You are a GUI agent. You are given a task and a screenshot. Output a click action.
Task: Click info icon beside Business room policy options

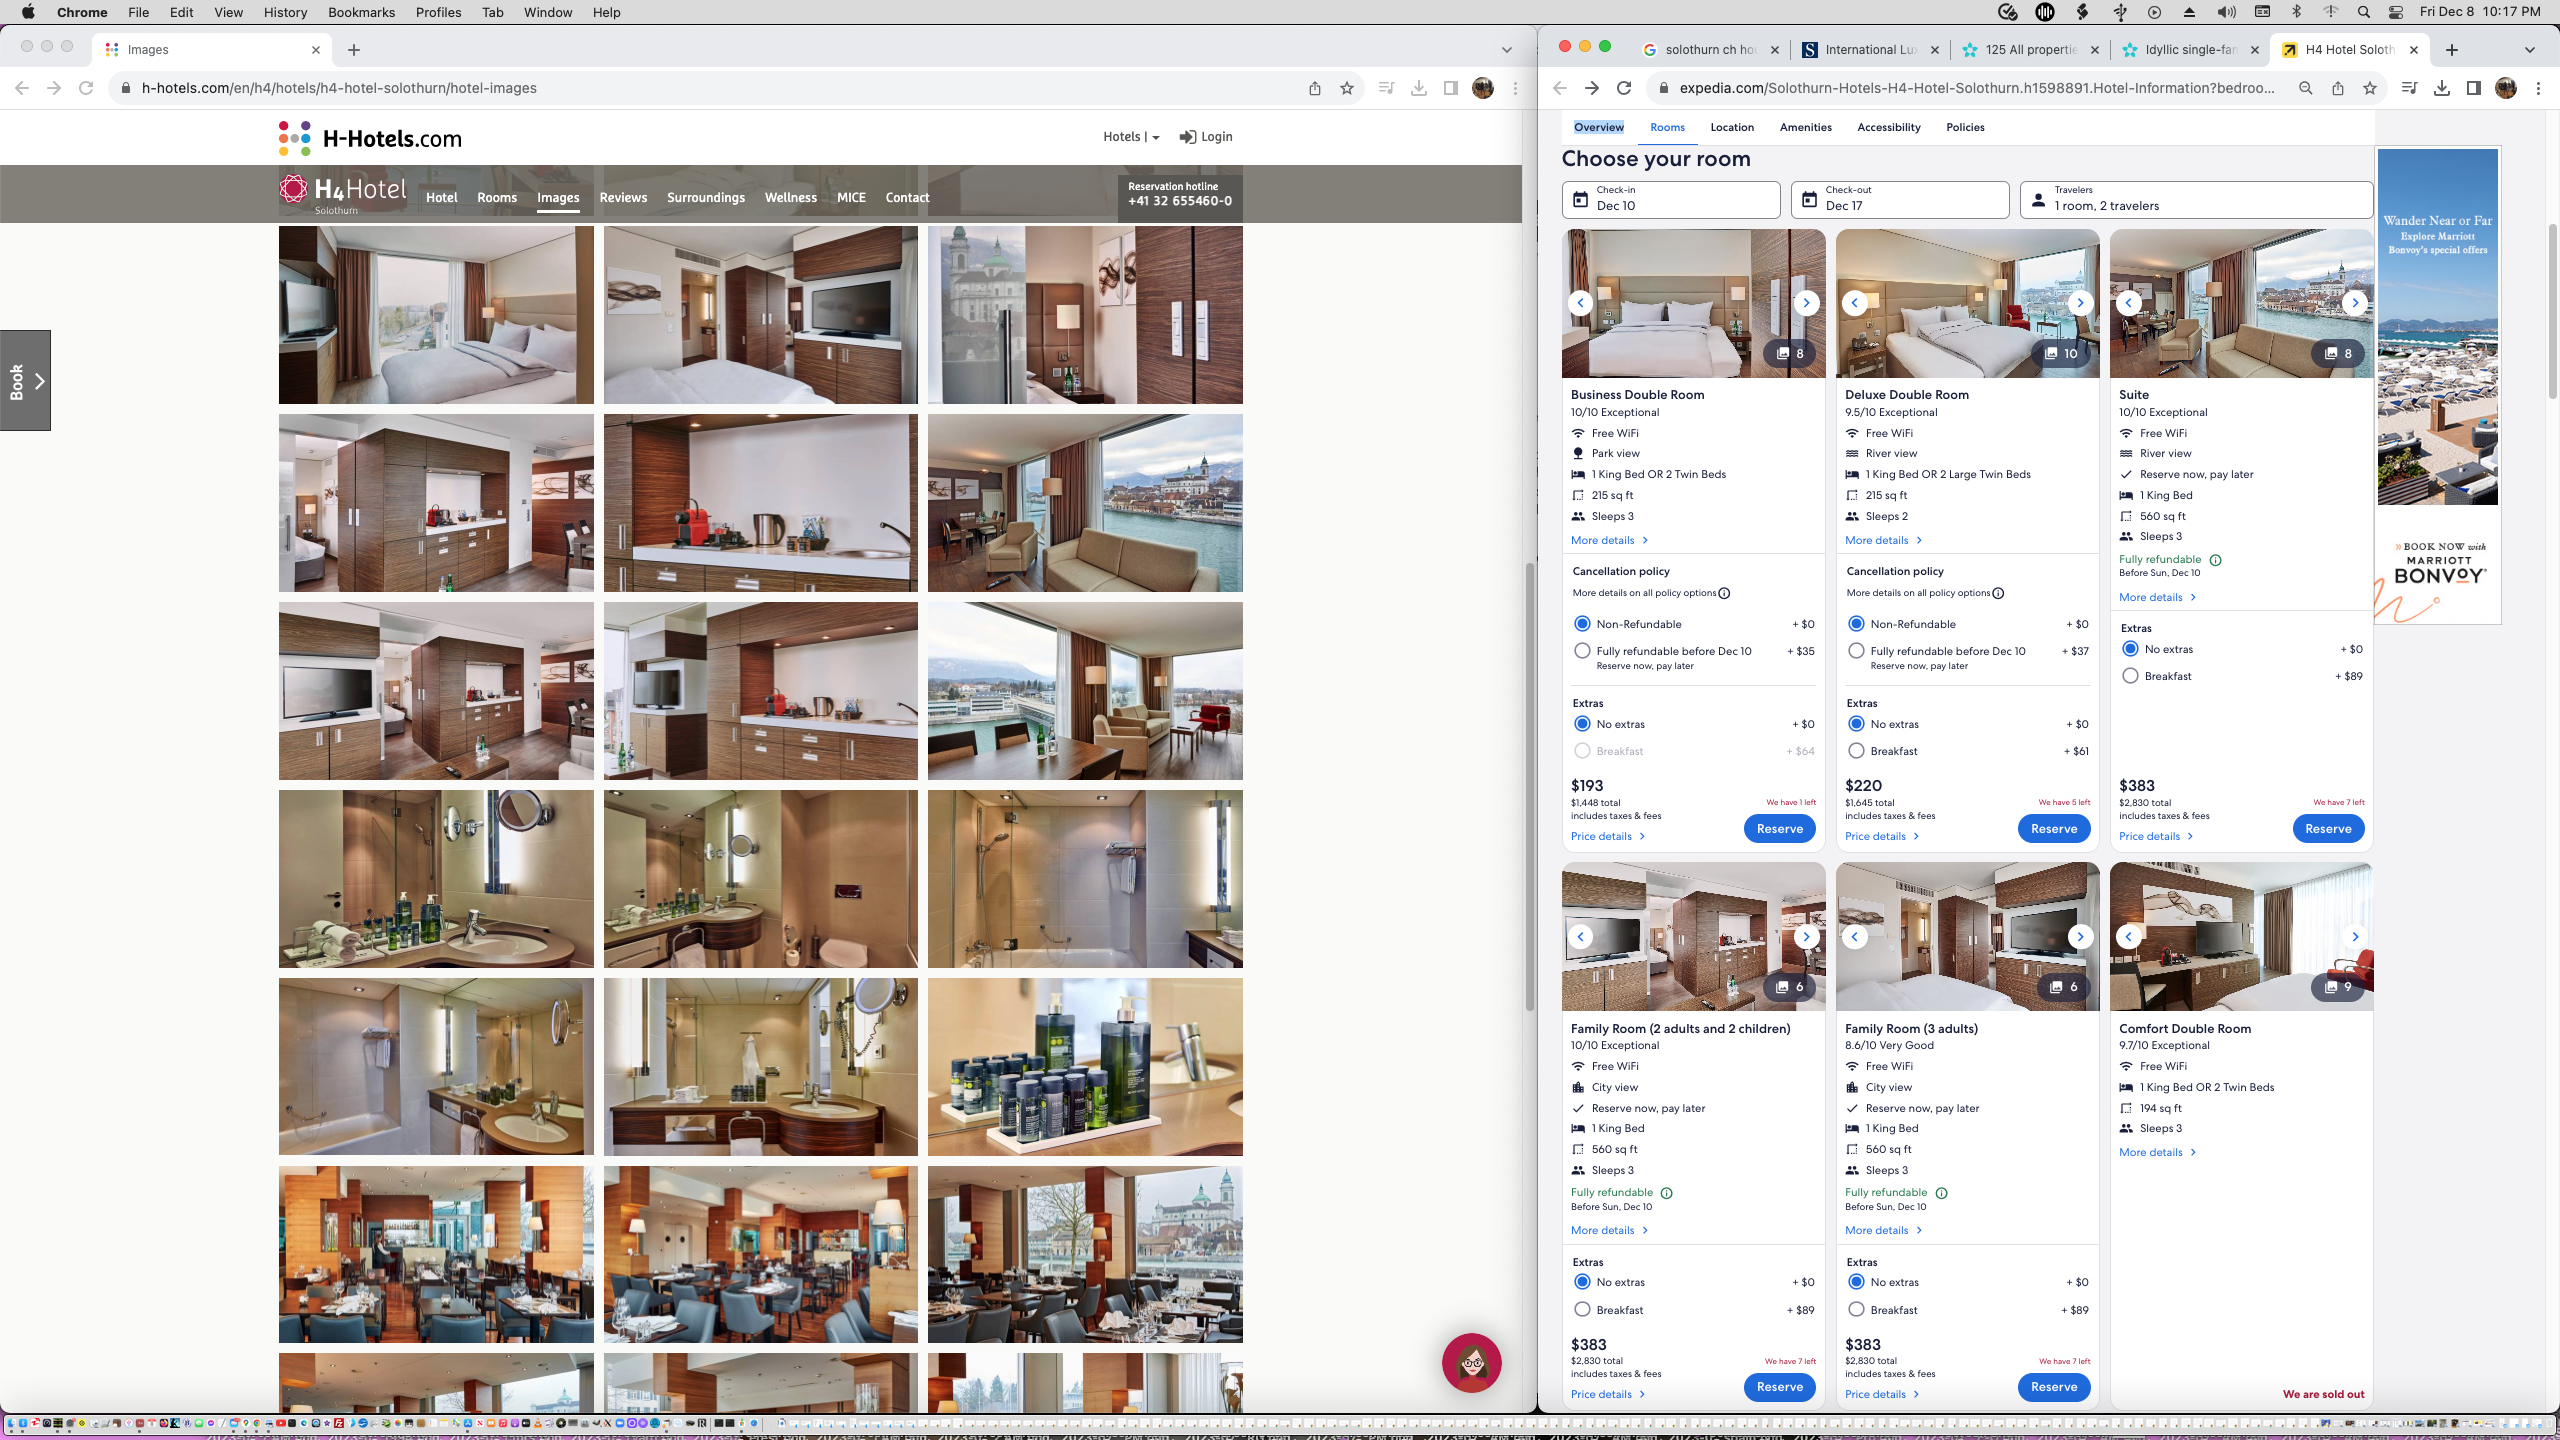pyautogui.click(x=1724, y=593)
